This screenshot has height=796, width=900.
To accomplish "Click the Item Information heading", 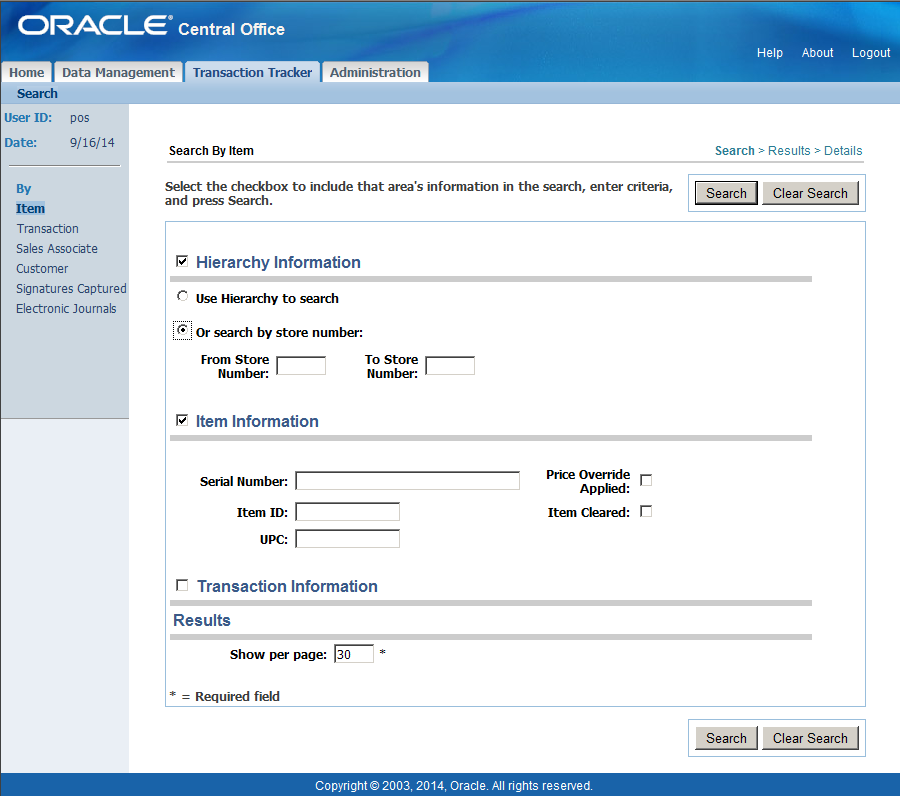I will click(x=257, y=421).
